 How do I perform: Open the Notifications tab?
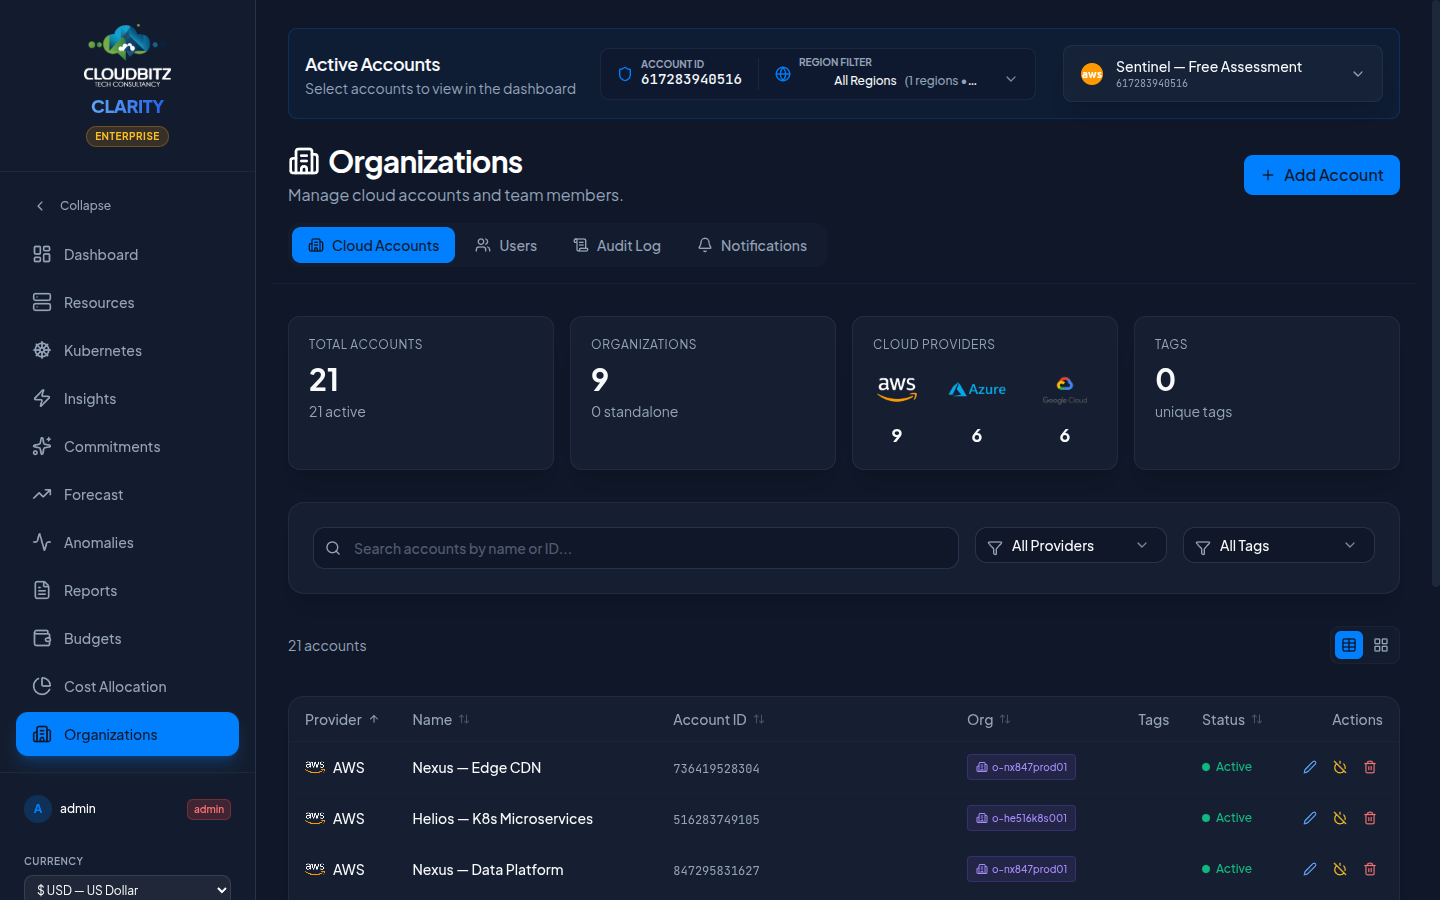coord(752,245)
